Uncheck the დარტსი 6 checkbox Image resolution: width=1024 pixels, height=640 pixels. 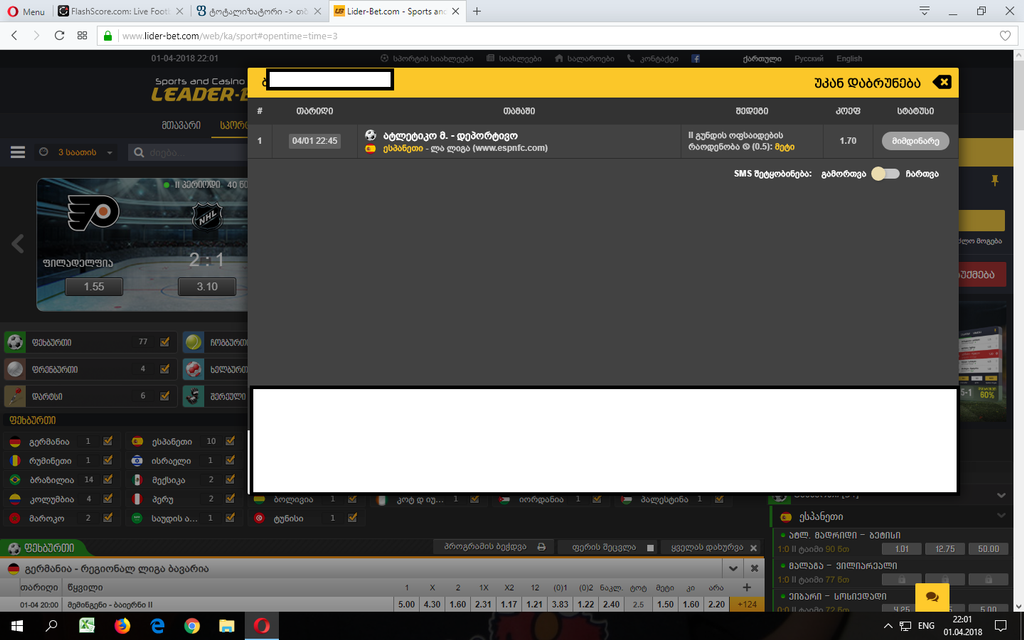pos(165,396)
